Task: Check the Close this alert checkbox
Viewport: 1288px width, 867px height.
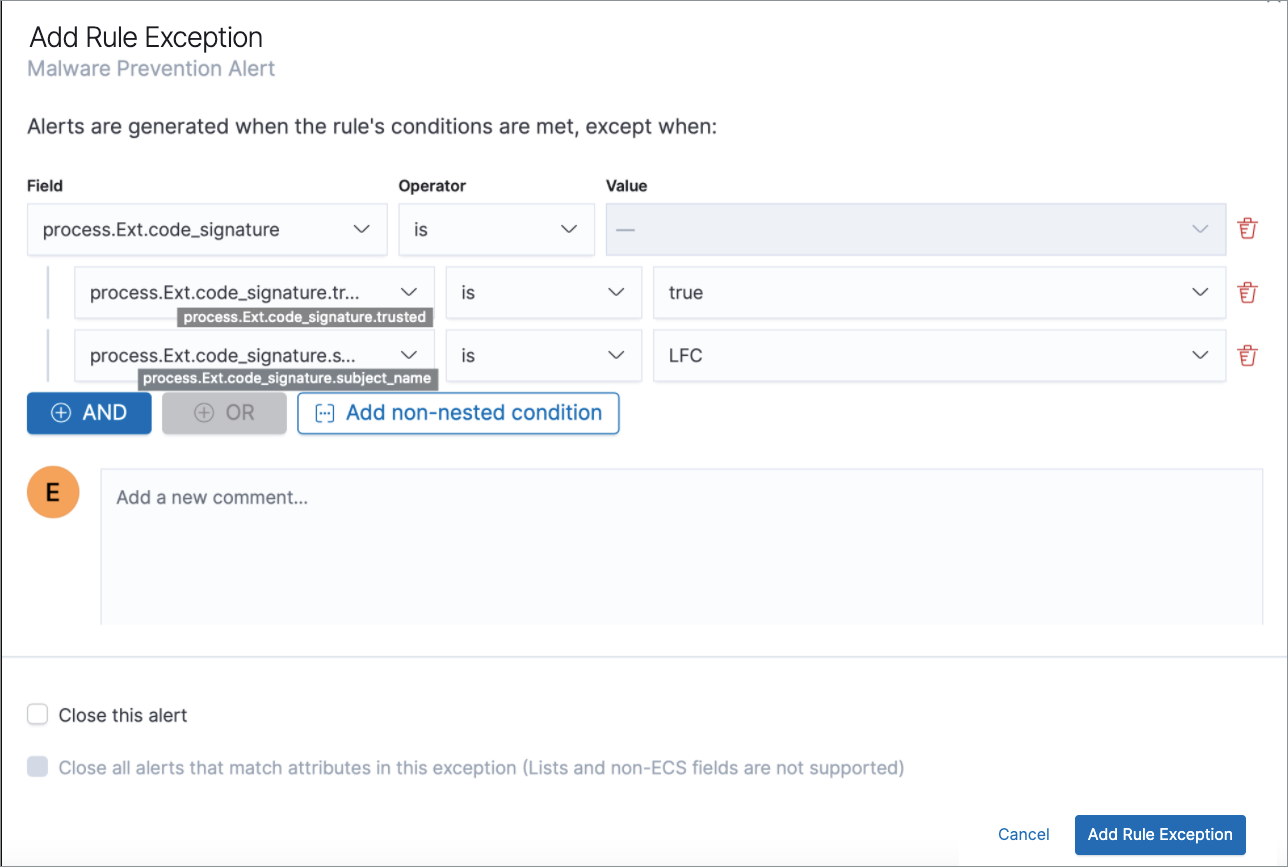Action: pos(37,714)
